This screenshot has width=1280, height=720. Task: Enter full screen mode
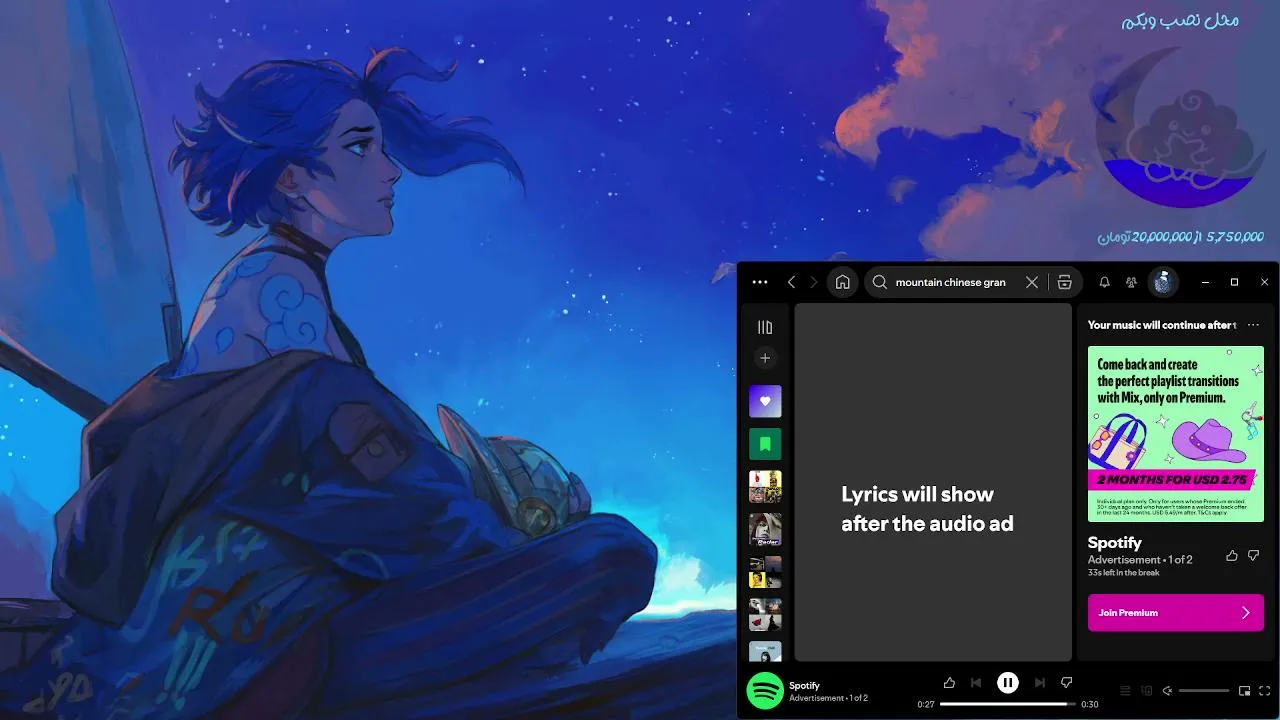pos(1265,691)
